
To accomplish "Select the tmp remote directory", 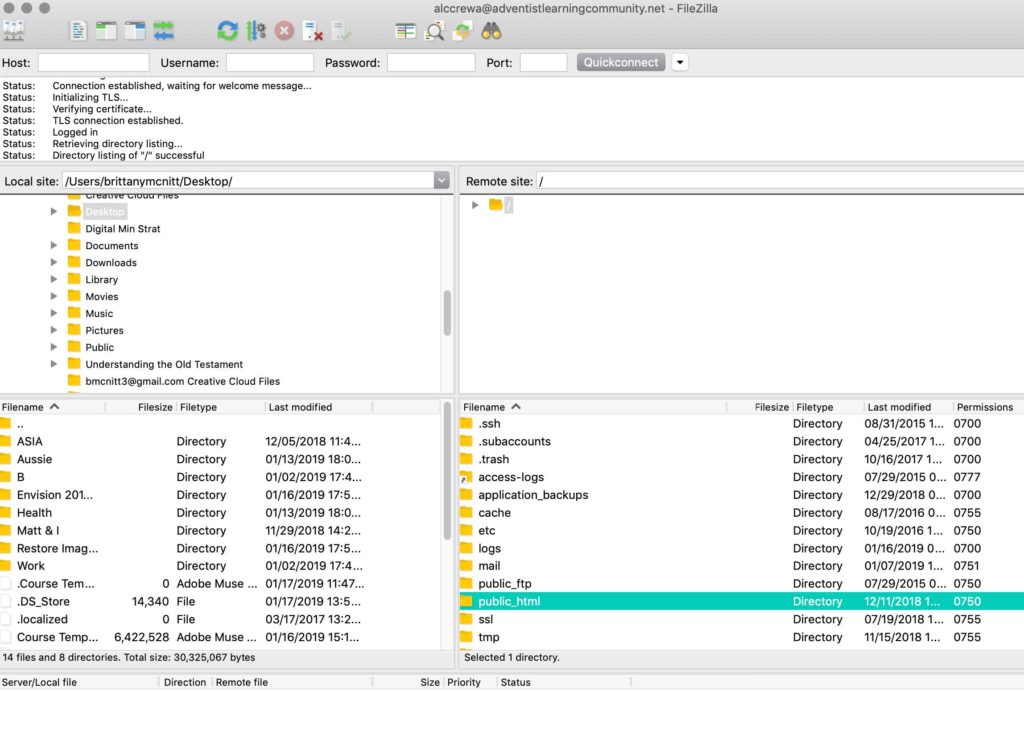I will click(488, 637).
